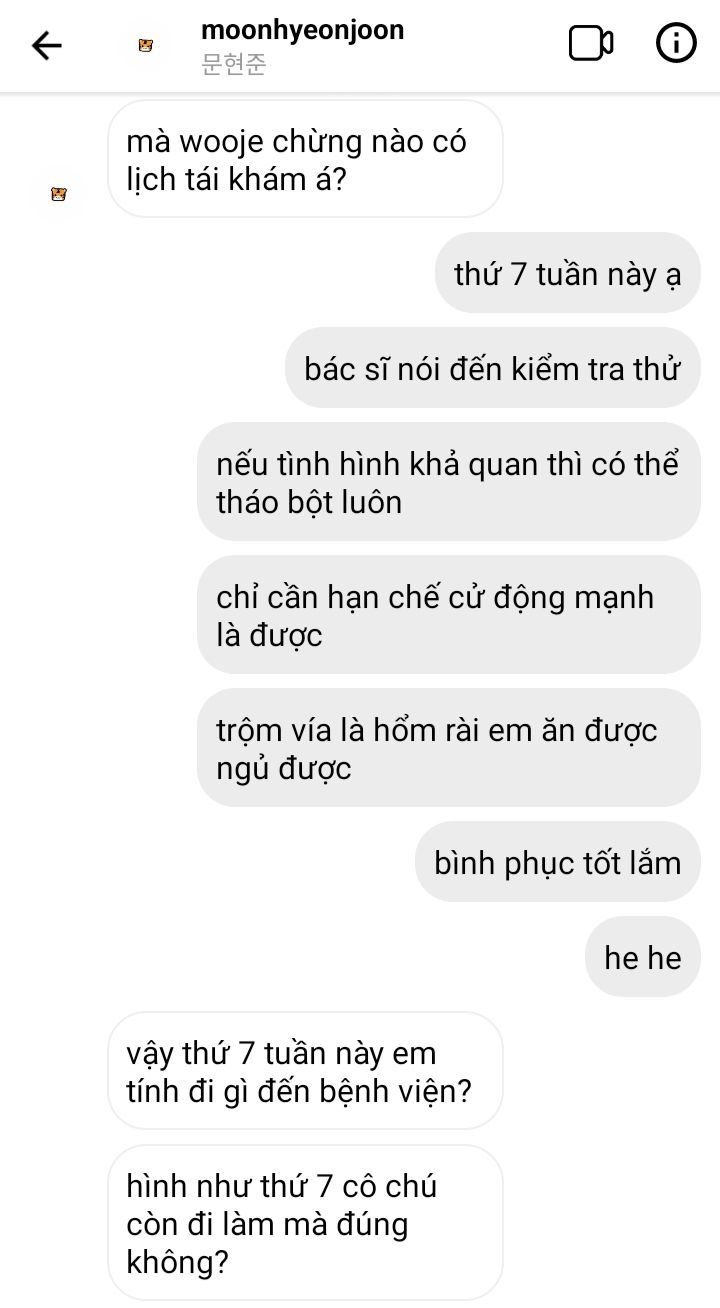Tap the Korean name 문현준 subtitle
720x1308 pixels.
[x=234, y=66]
